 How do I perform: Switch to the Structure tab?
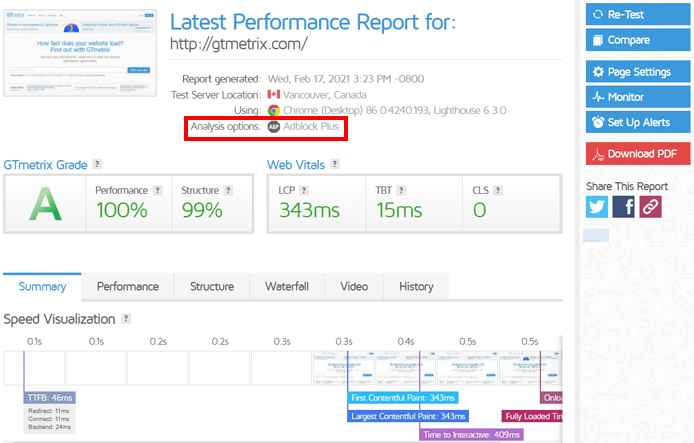[212, 287]
